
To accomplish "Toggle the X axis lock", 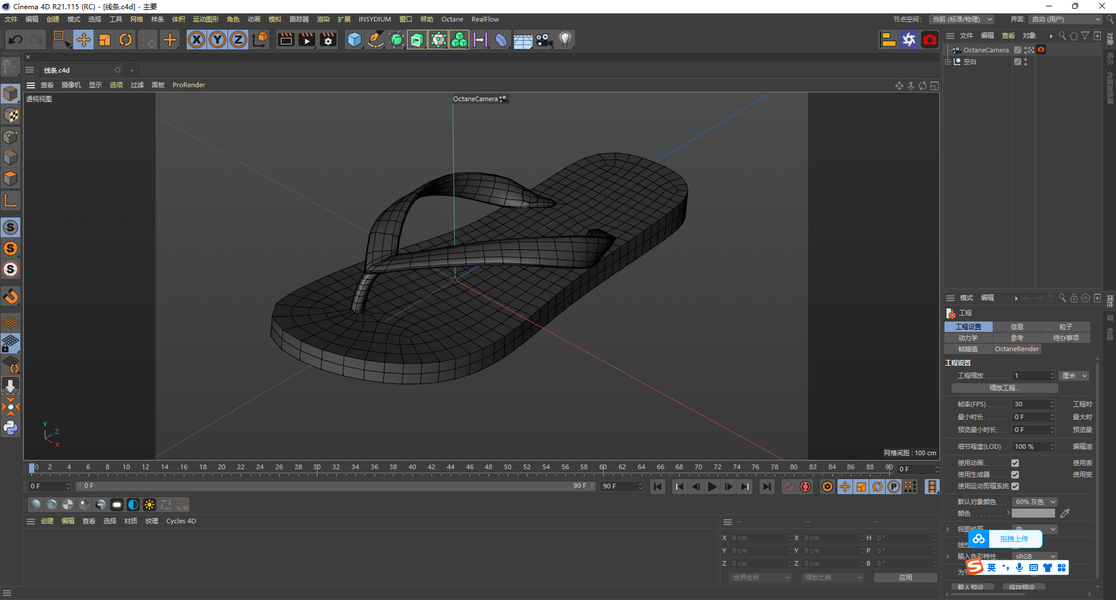I will (x=196, y=40).
